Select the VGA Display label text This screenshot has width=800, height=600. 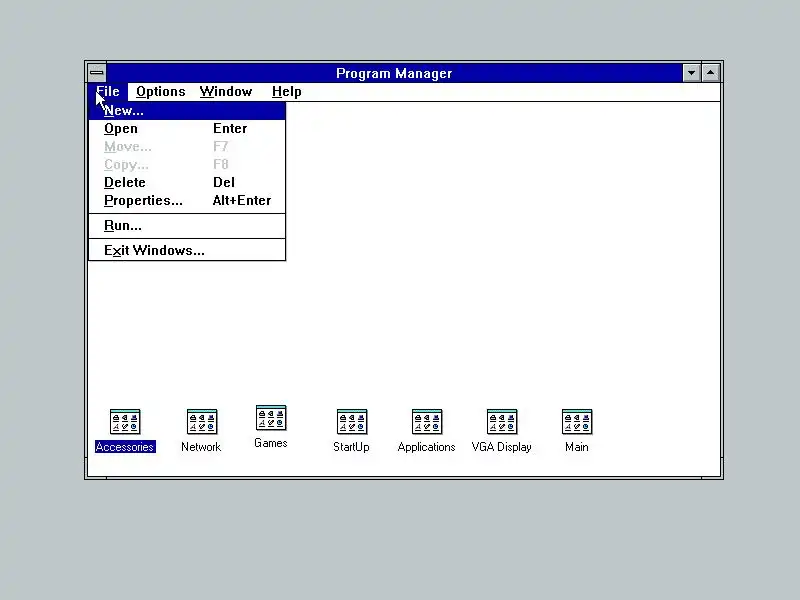click(502, 447)
